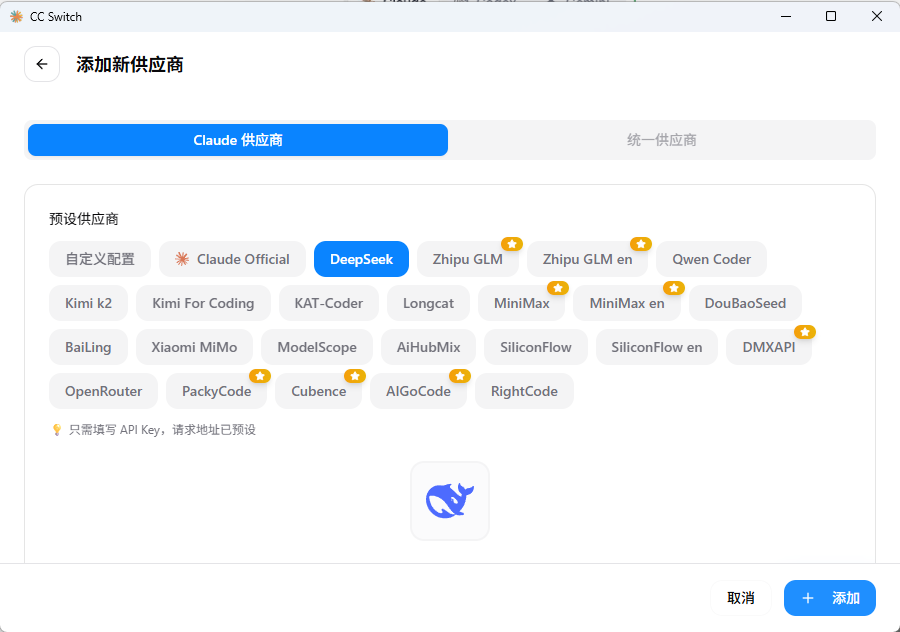Click the CC Switch app icon in title bar
Screen dimensions: 900x632
coord(16,16)
